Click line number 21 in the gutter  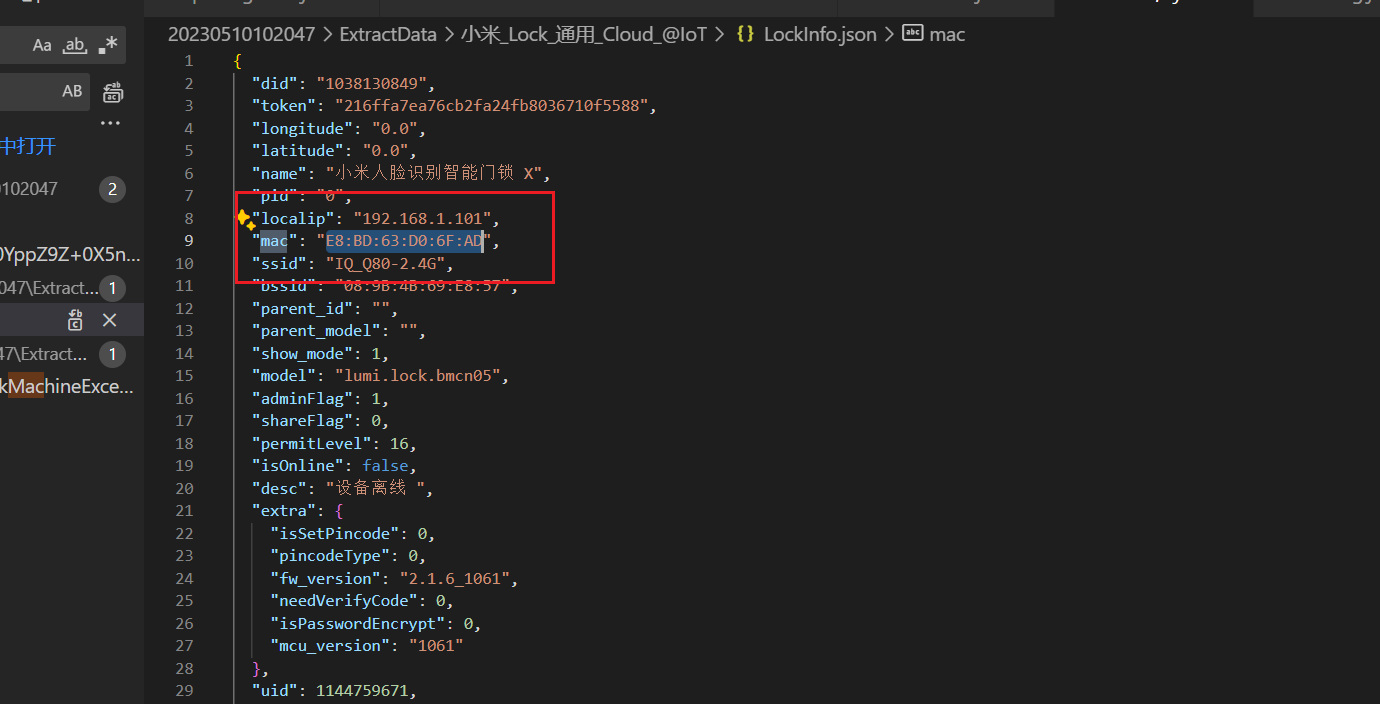184,511
